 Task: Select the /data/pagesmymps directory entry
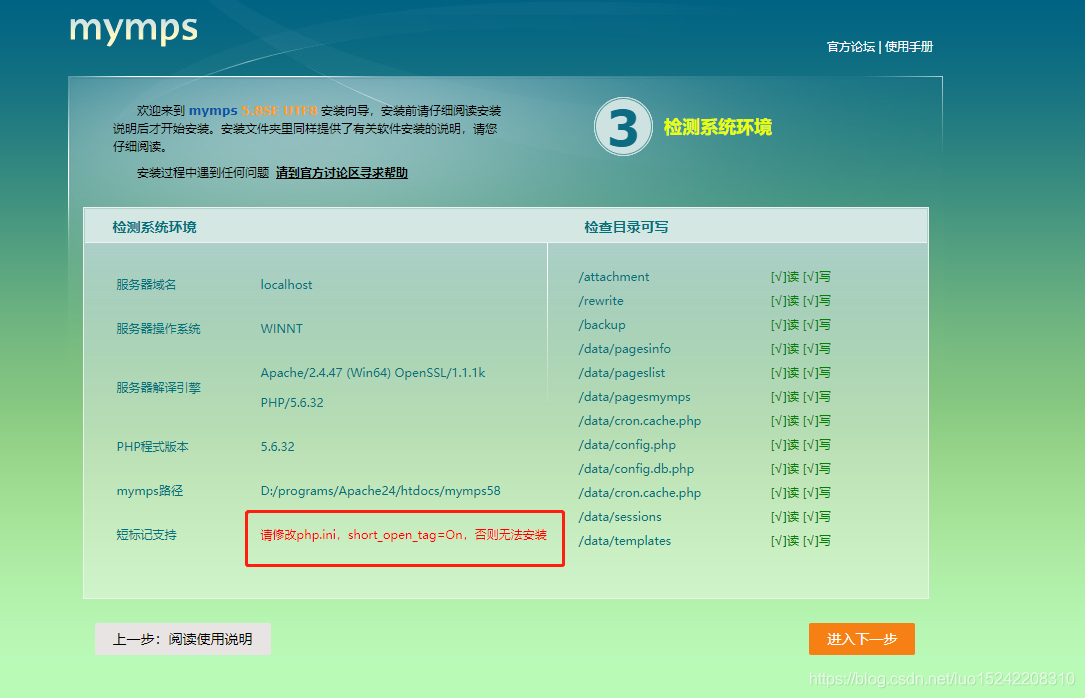(x=635, y=397)
